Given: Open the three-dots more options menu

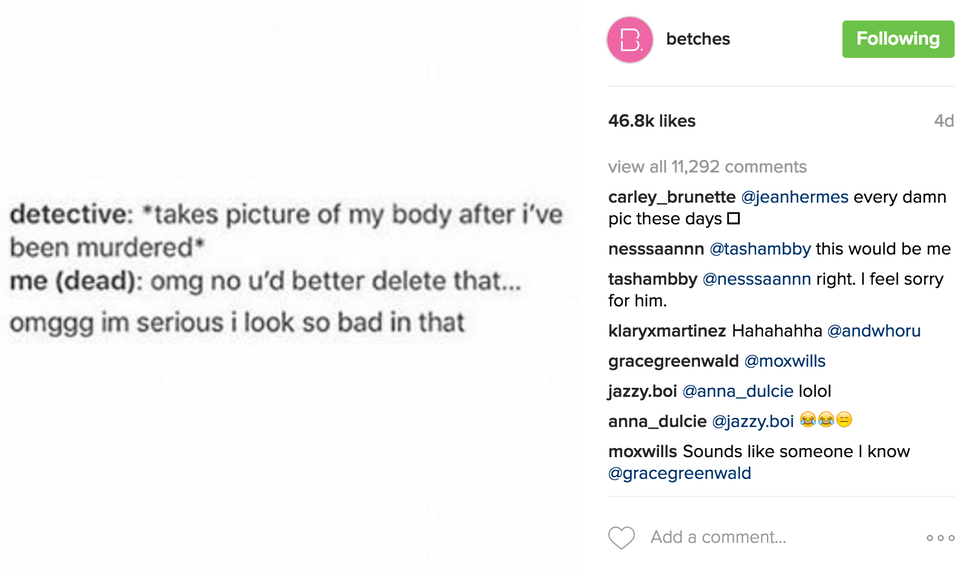Looking at the screenshot, I should click(x=940, y=538).
